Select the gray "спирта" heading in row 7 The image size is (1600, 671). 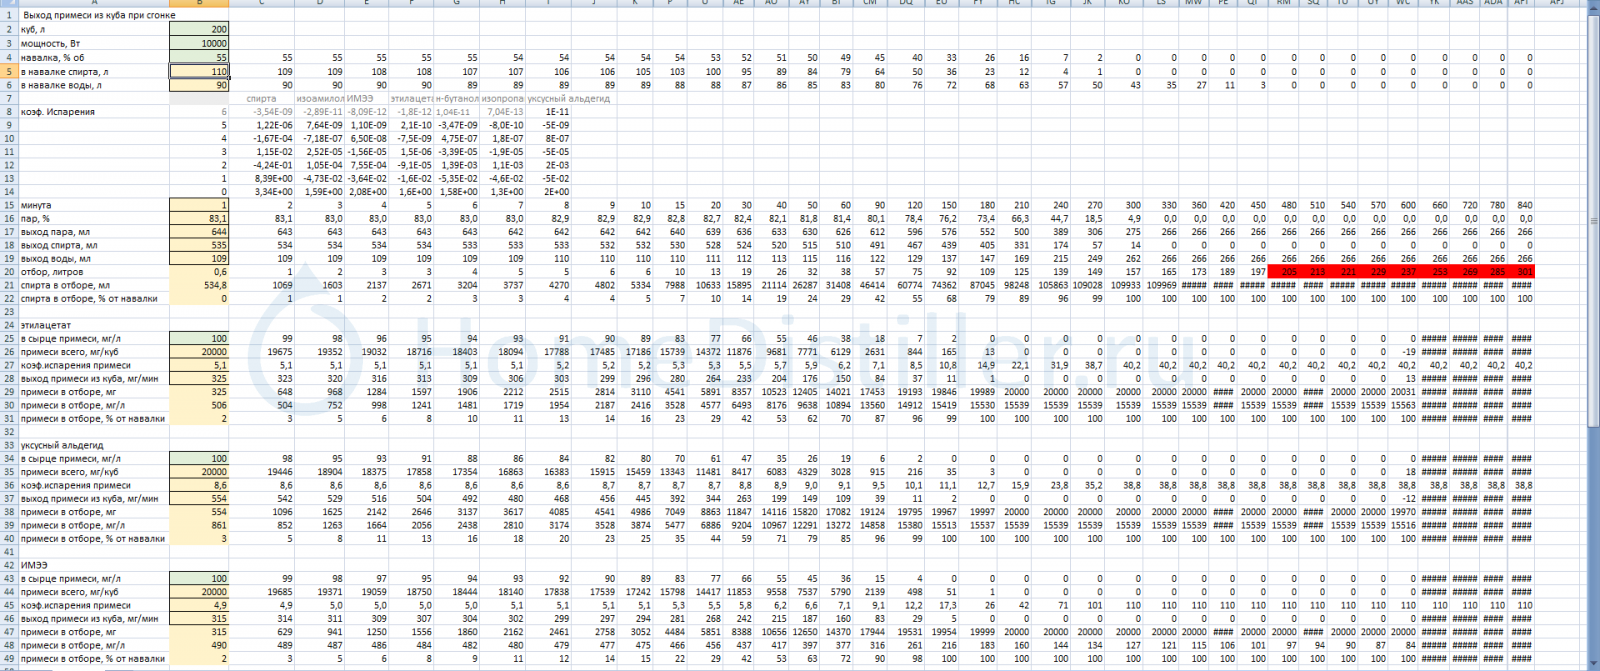click(x=261, y=99)
